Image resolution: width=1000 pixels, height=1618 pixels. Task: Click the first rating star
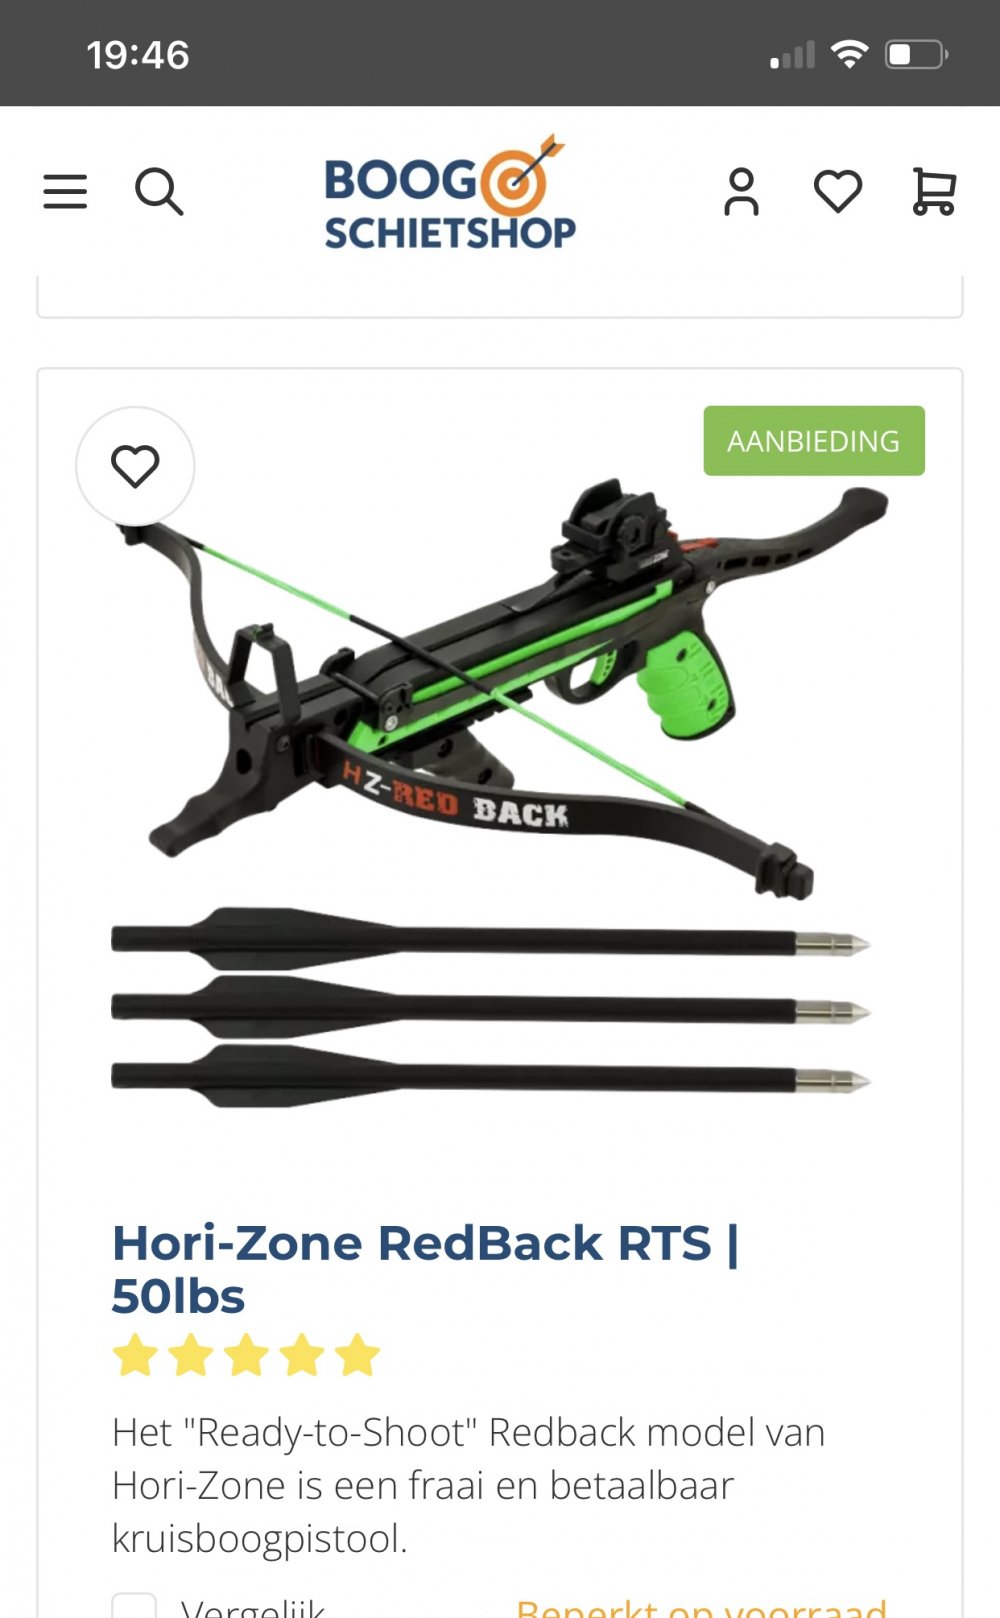click(135, 1356)
